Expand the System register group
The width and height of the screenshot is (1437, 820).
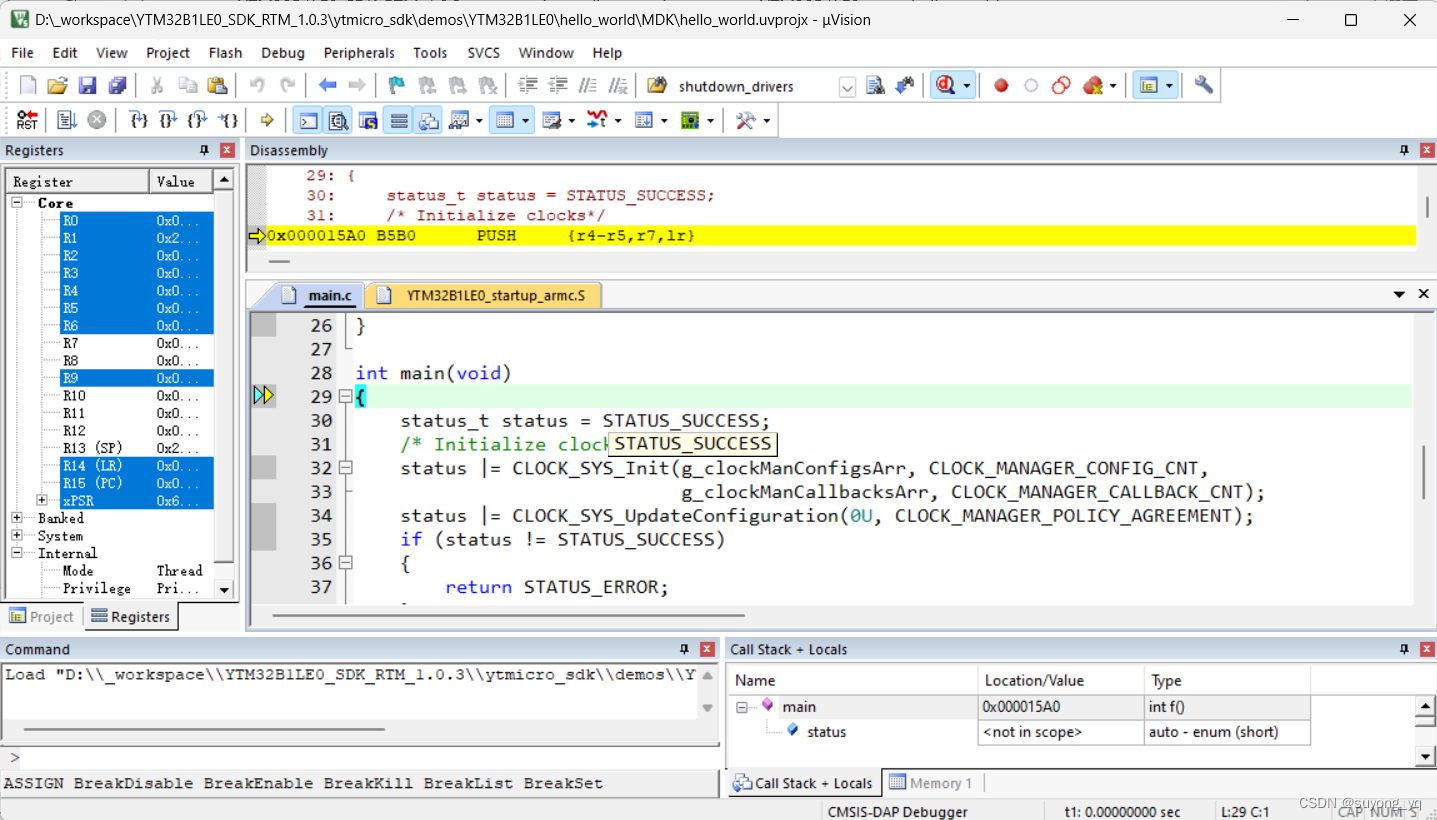point(18,536)
